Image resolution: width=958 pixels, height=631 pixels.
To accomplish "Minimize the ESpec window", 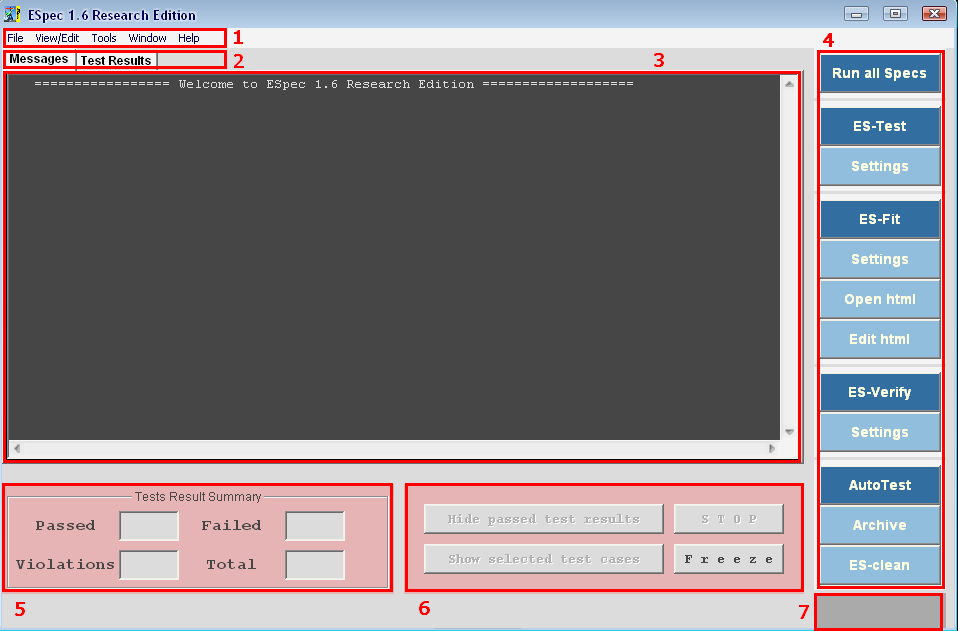I will pyautogui.click(x=857, y=13).
